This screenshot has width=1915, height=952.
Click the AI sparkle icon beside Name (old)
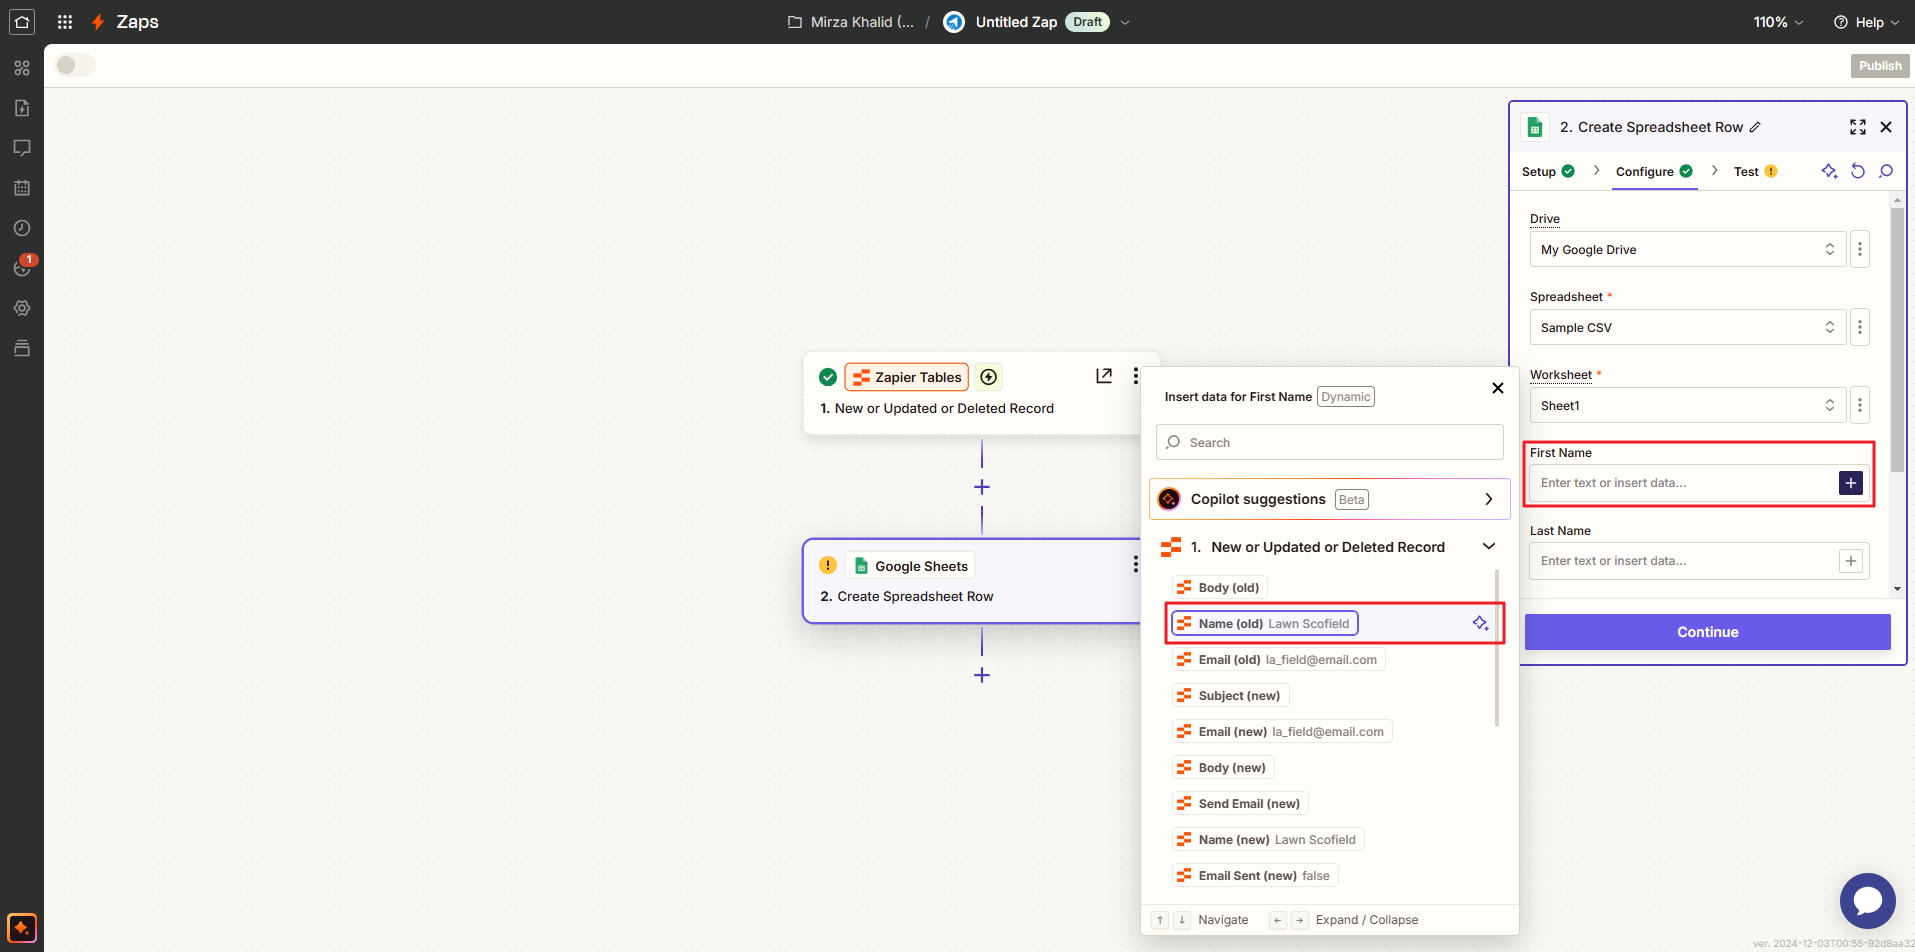tap(1480, 622)
